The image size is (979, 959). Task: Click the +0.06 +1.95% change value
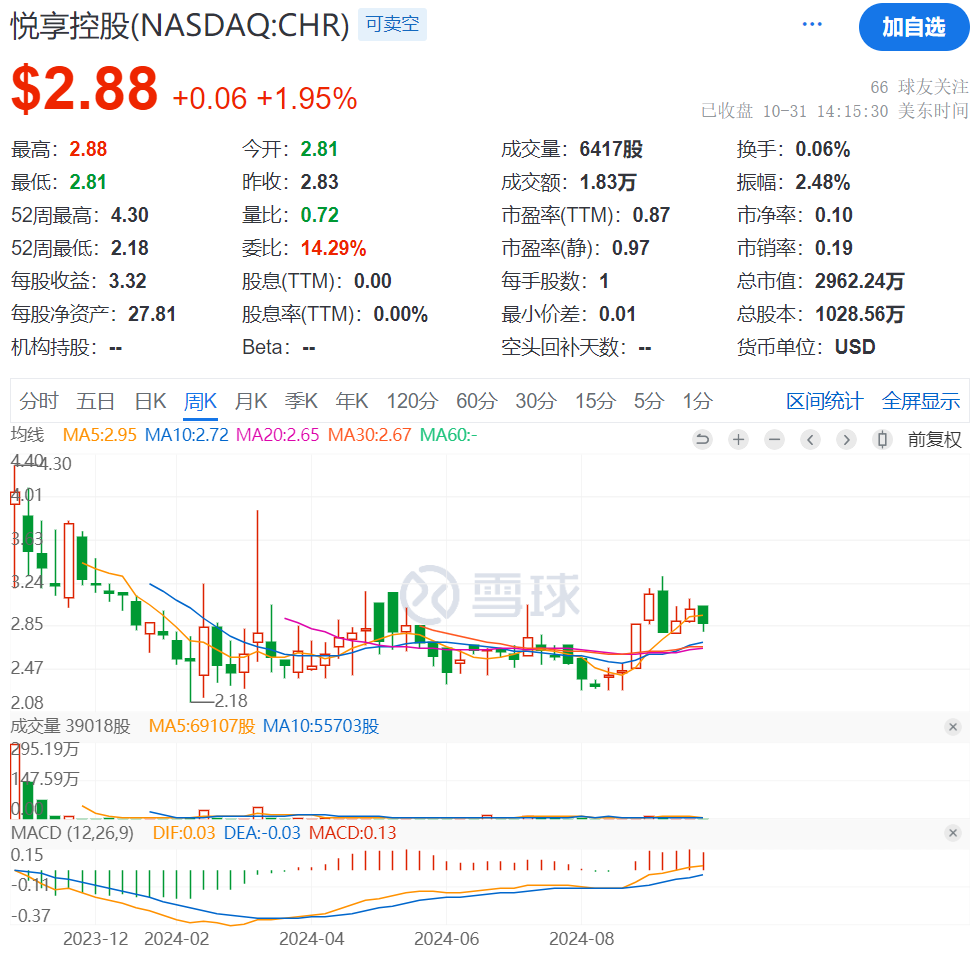[265, 99]
